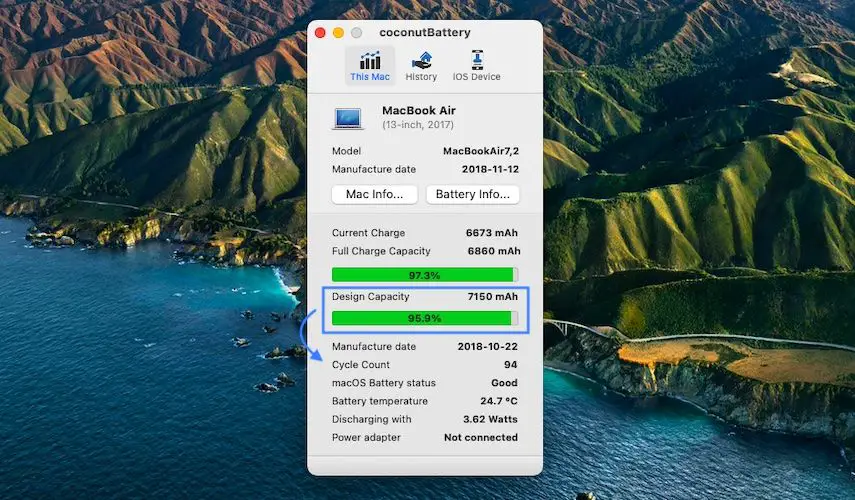
Task: Click the 3.62 Watts discharging value
Action: 490,419
